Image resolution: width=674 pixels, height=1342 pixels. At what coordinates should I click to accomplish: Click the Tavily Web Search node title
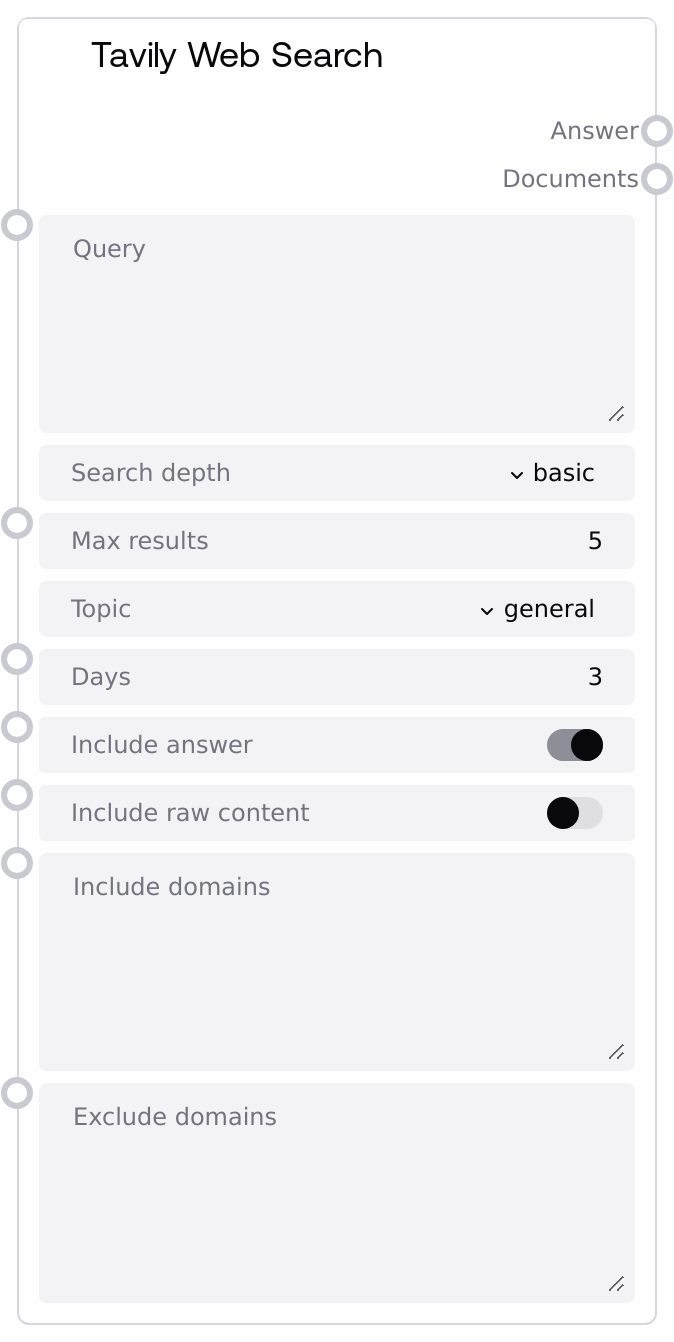click(x=237, y=56)
